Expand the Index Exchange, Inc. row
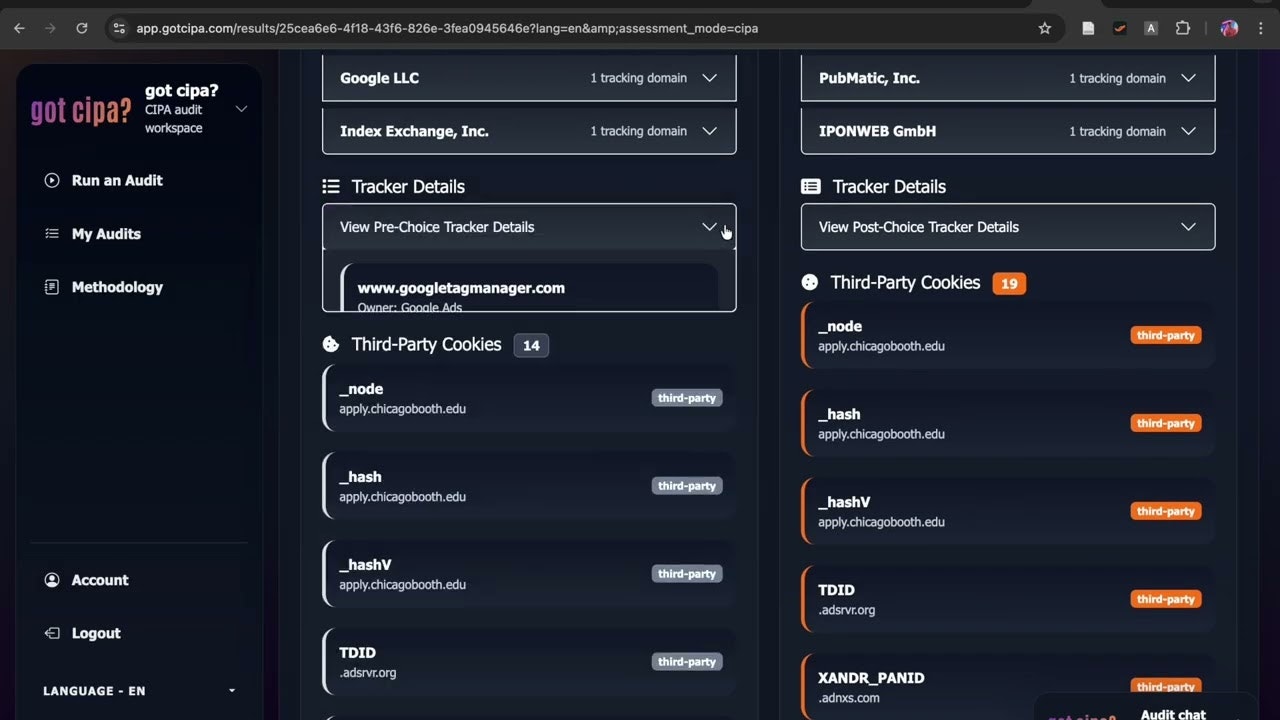 (x=529, y=131)
